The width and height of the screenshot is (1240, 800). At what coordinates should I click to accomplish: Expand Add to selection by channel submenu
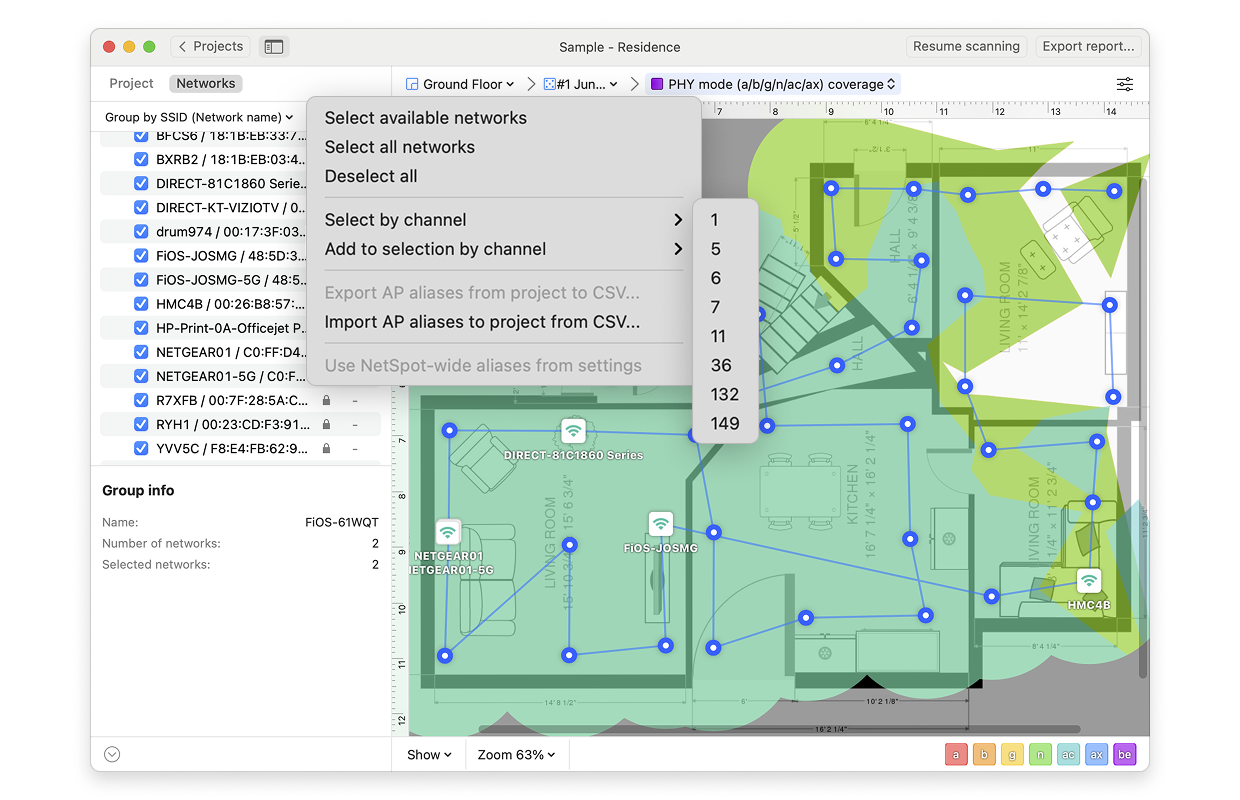(x=504, y=249)
